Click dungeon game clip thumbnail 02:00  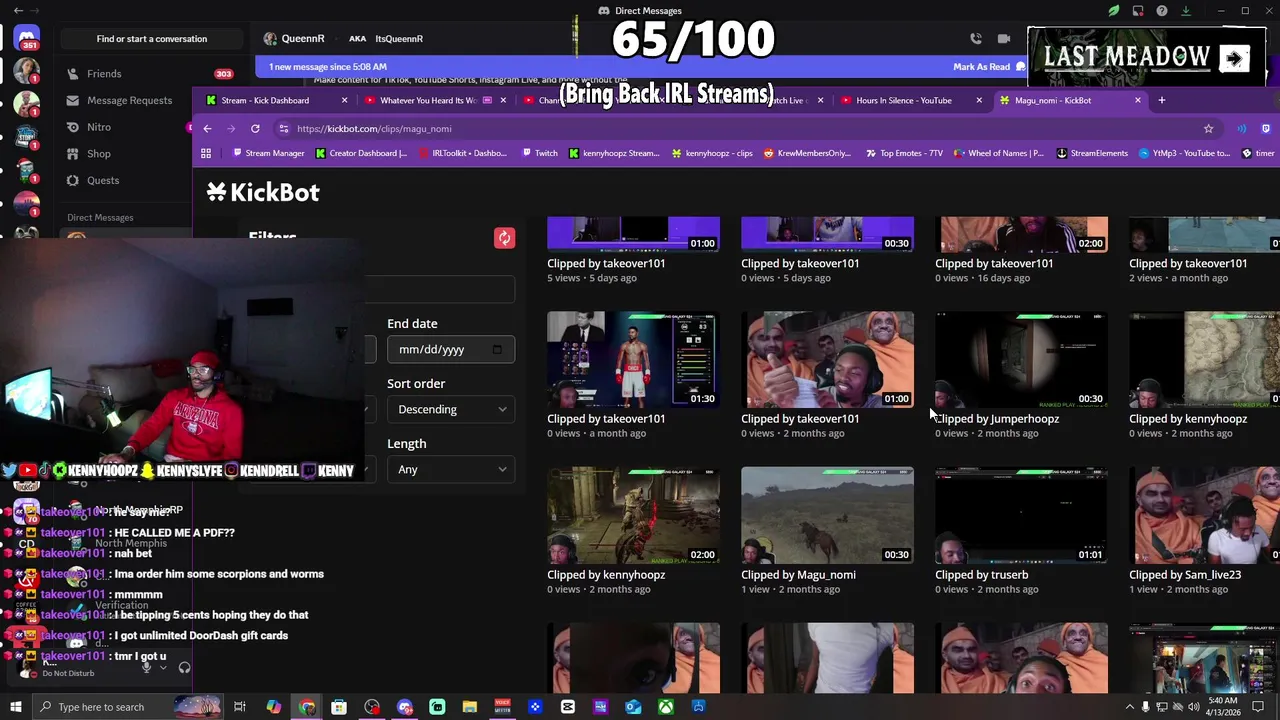633,515
